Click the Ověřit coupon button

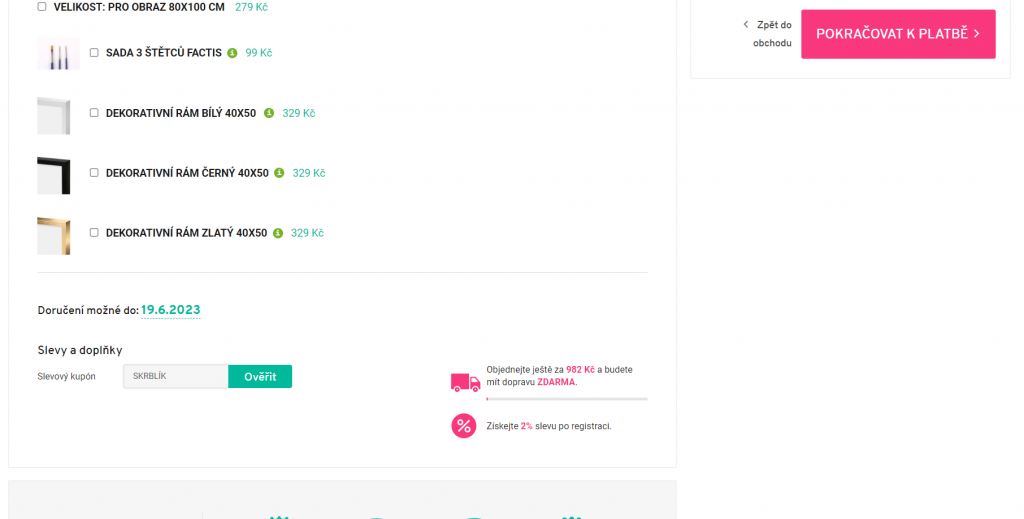(x=260, y=377)
